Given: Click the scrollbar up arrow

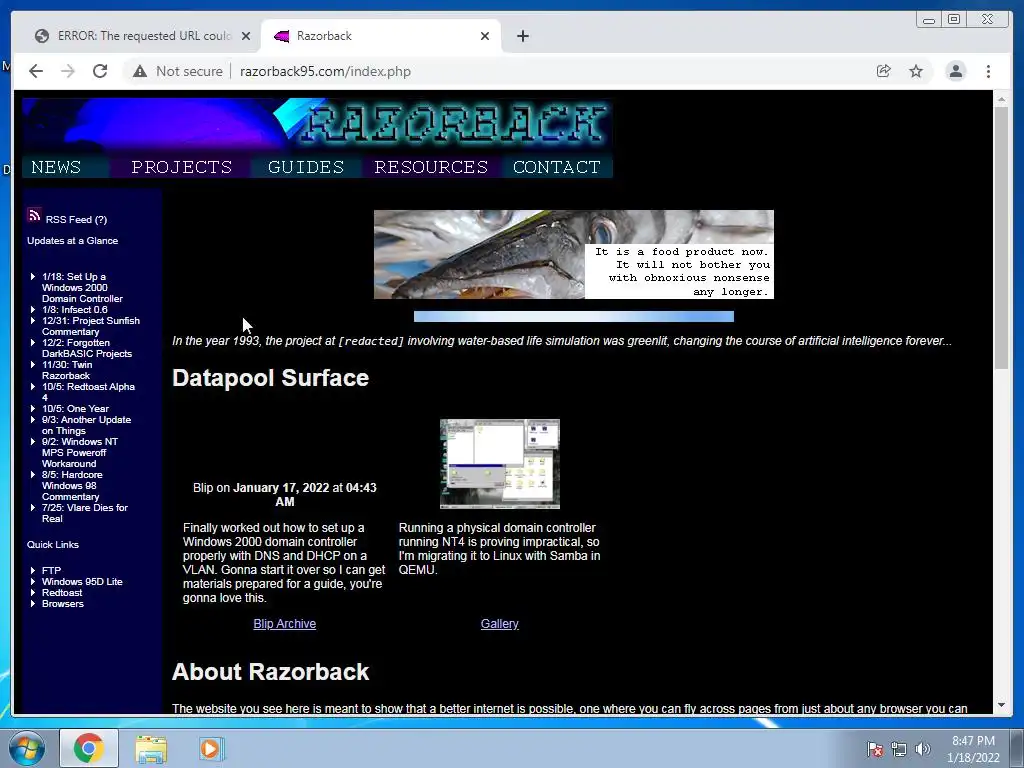Looking at the screenshot, I should pyautogui.click(x=1001, y=99).
